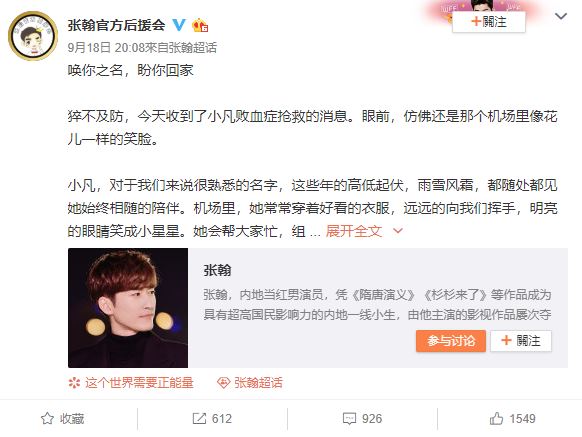Open the post options chevron menu
This screenshot has width=582, height=437.
click(x=560, y=16)
